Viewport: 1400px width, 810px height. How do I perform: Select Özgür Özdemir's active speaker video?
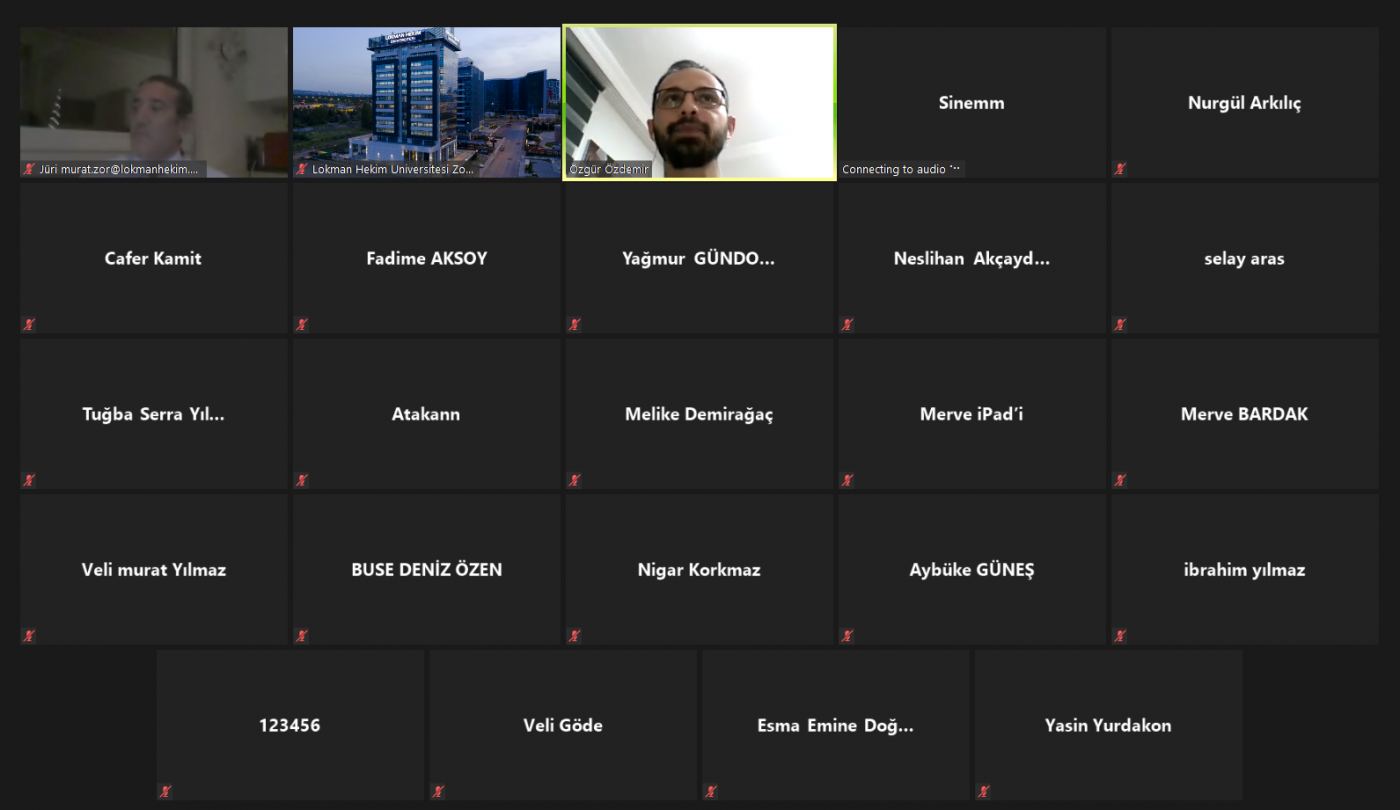[700, 102]
